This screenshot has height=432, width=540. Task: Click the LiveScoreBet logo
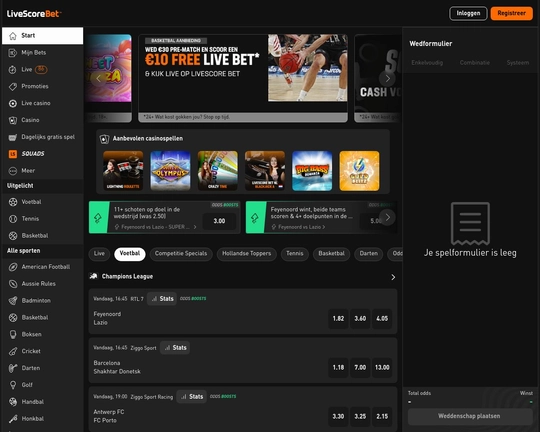click(34, 14)
